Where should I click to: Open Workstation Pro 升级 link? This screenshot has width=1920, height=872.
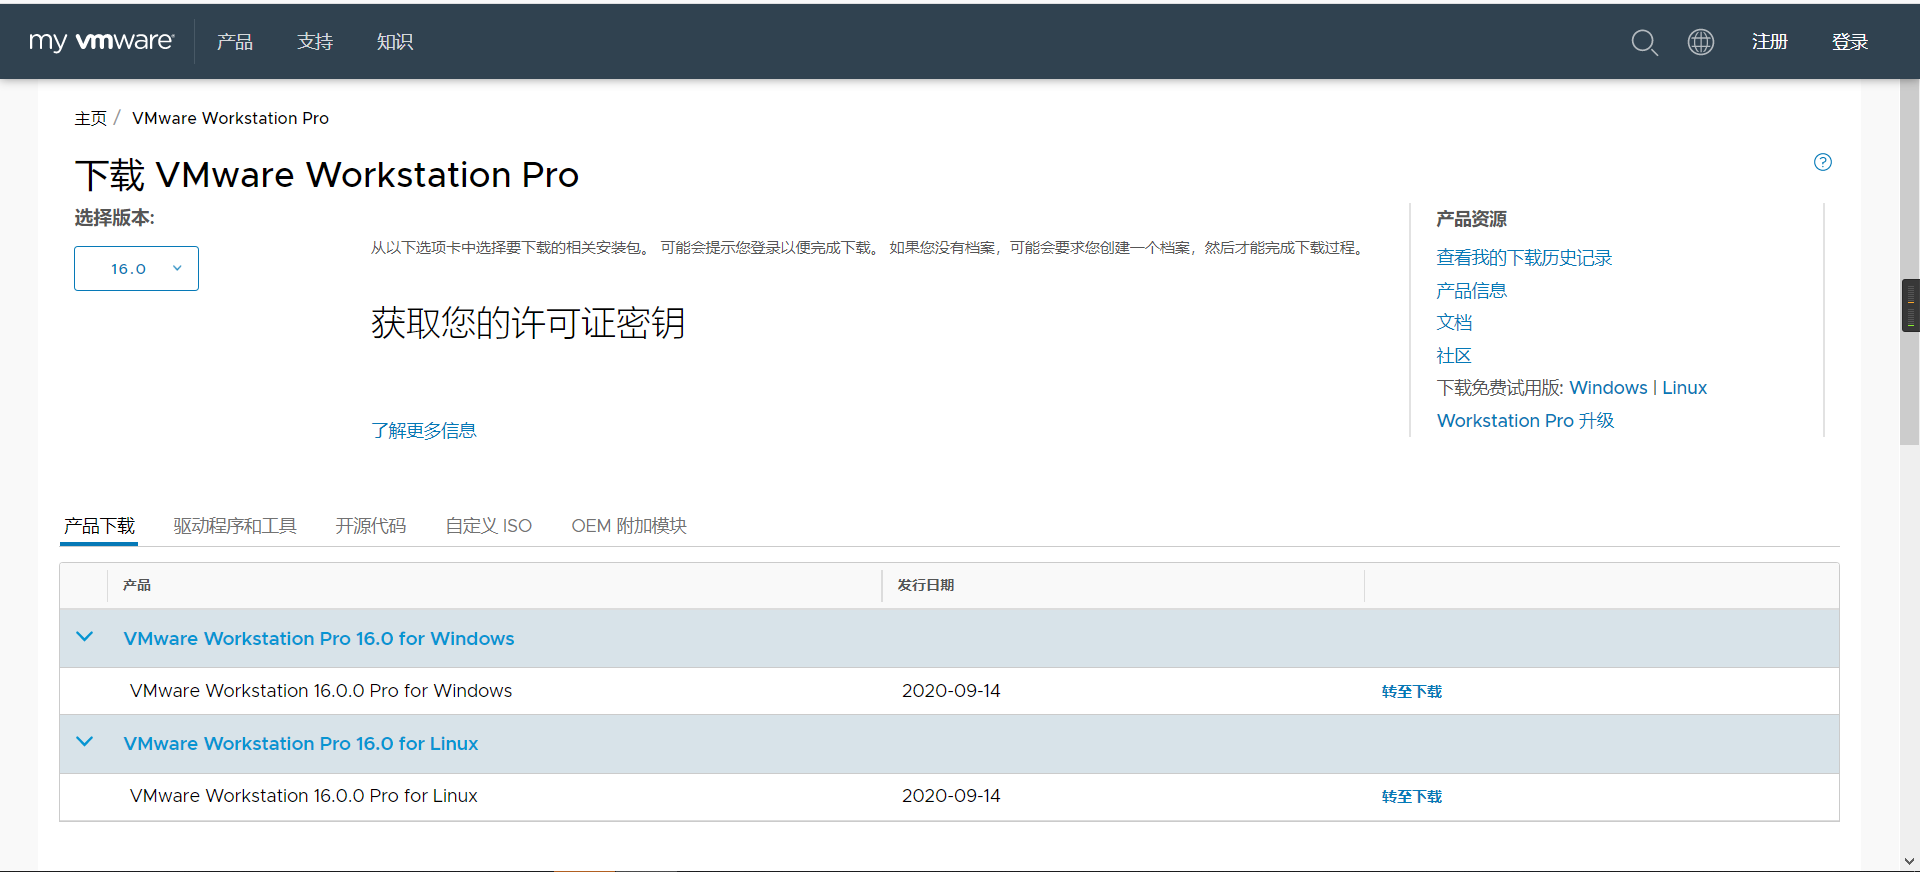pyautogui.click(x=1526, y=421)
